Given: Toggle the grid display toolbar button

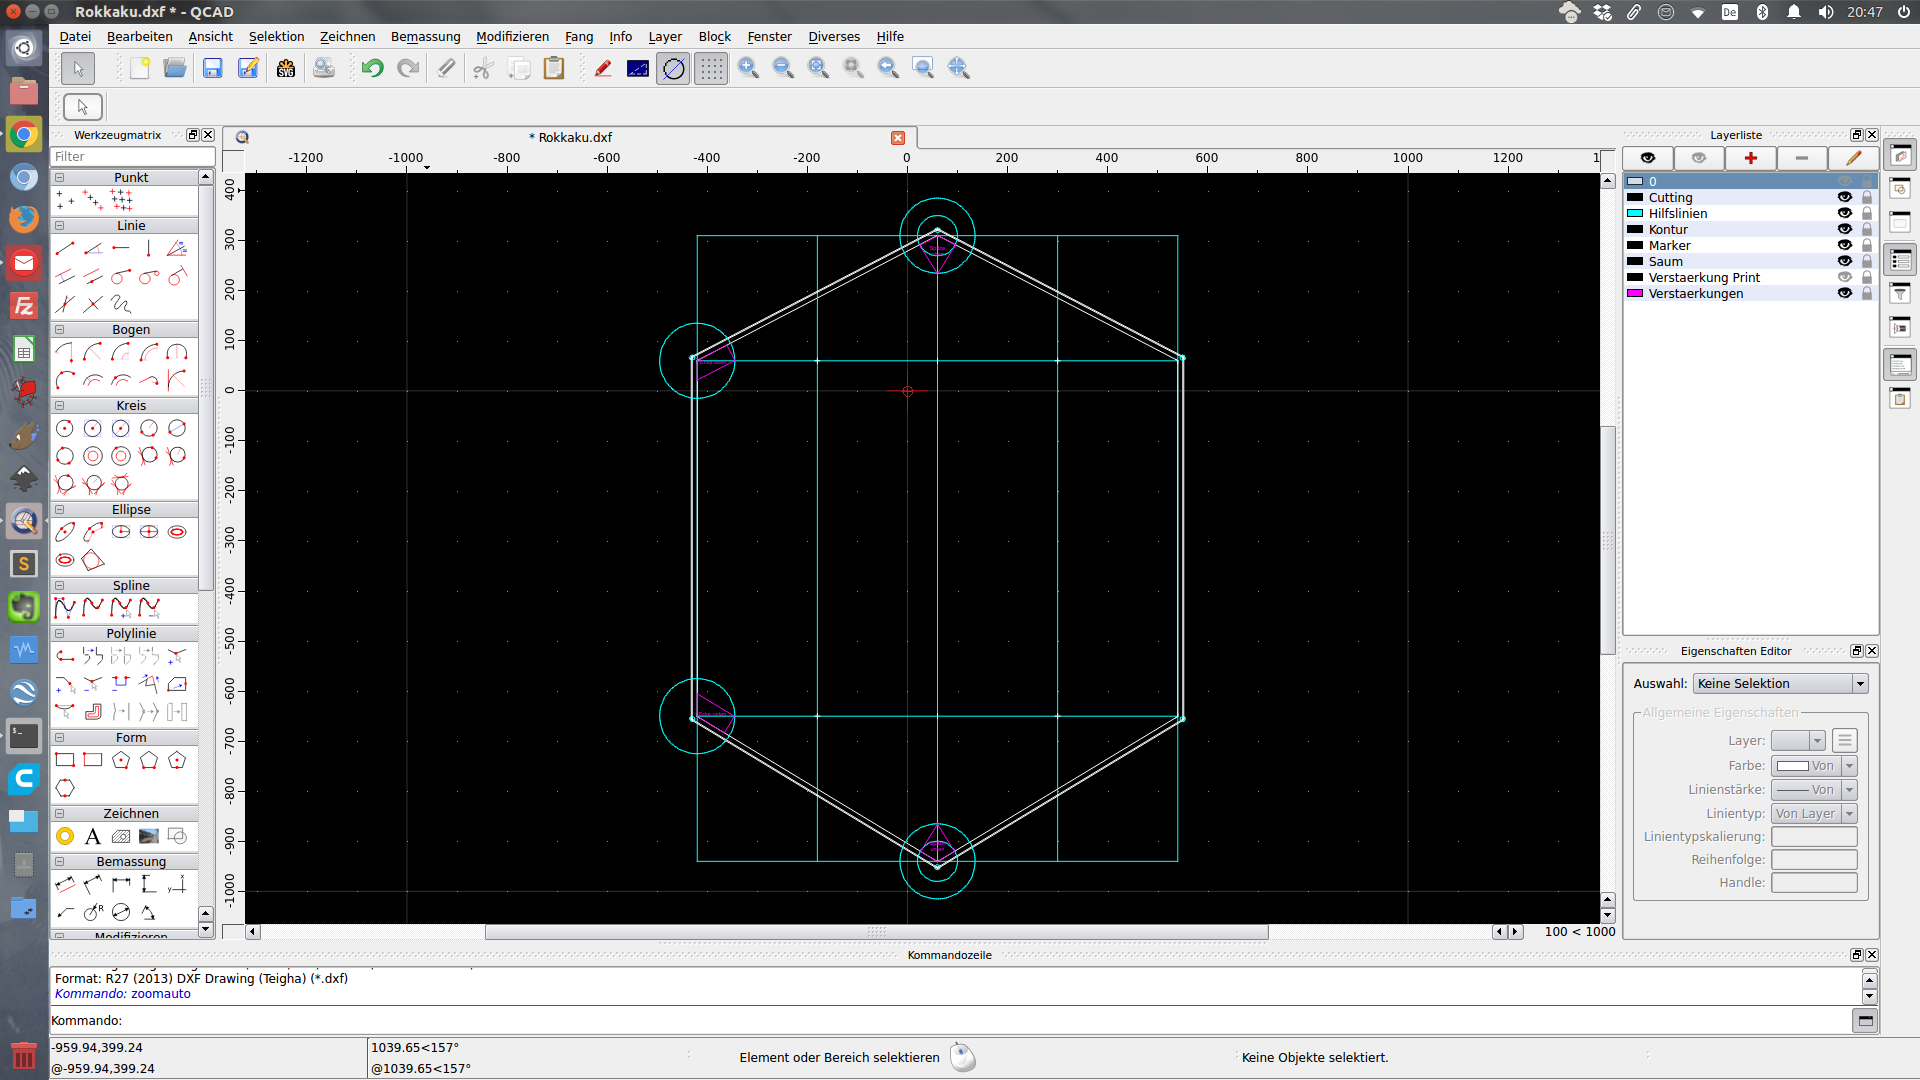Looking at the screenshot, I should [x=711, y=68].
